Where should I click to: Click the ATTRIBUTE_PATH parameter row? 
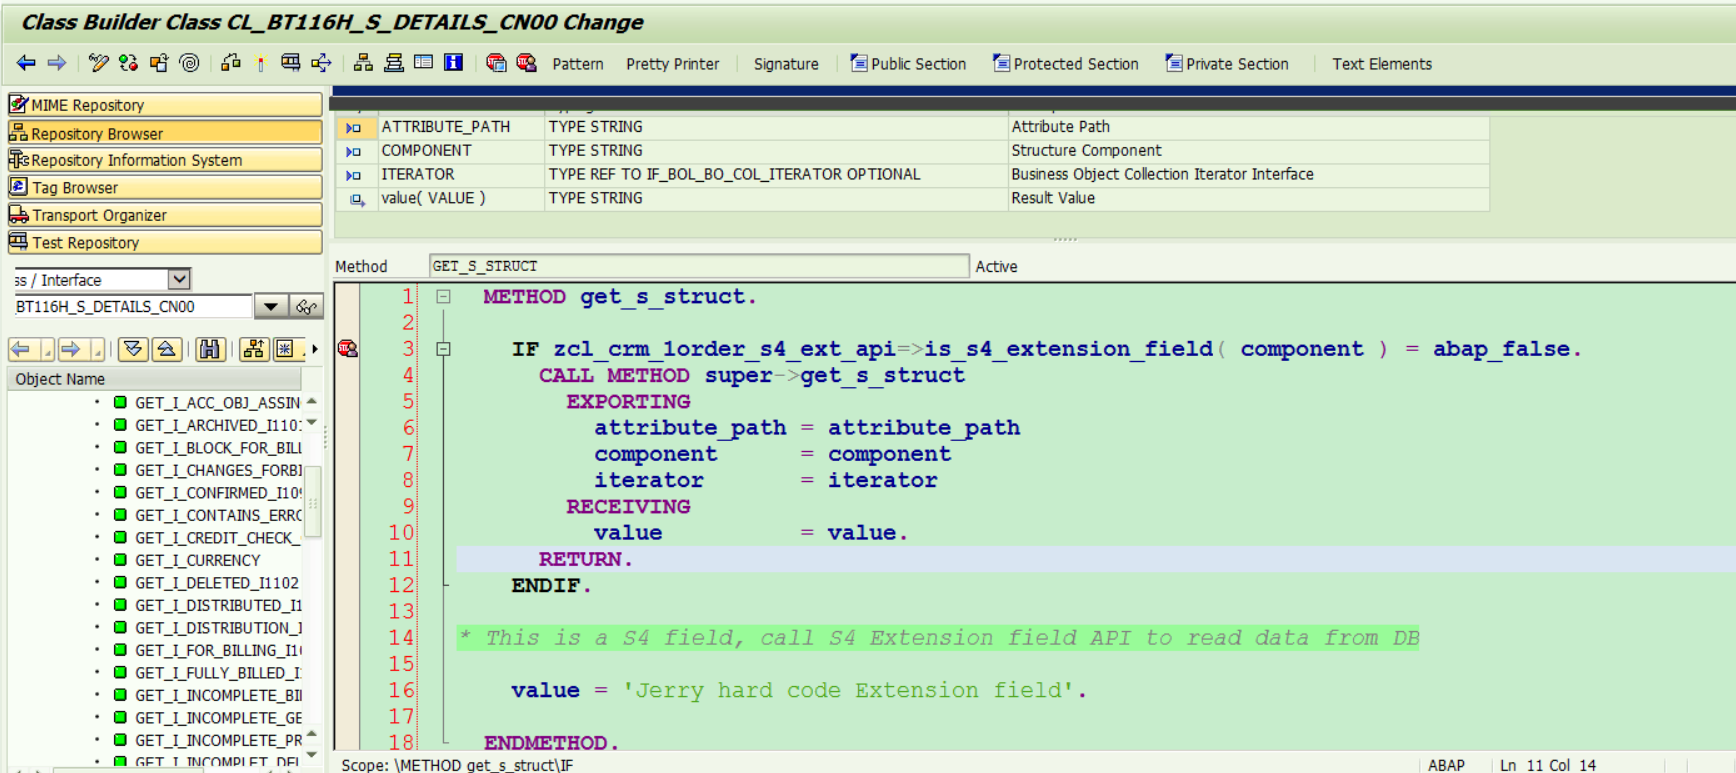pos(914,127)
